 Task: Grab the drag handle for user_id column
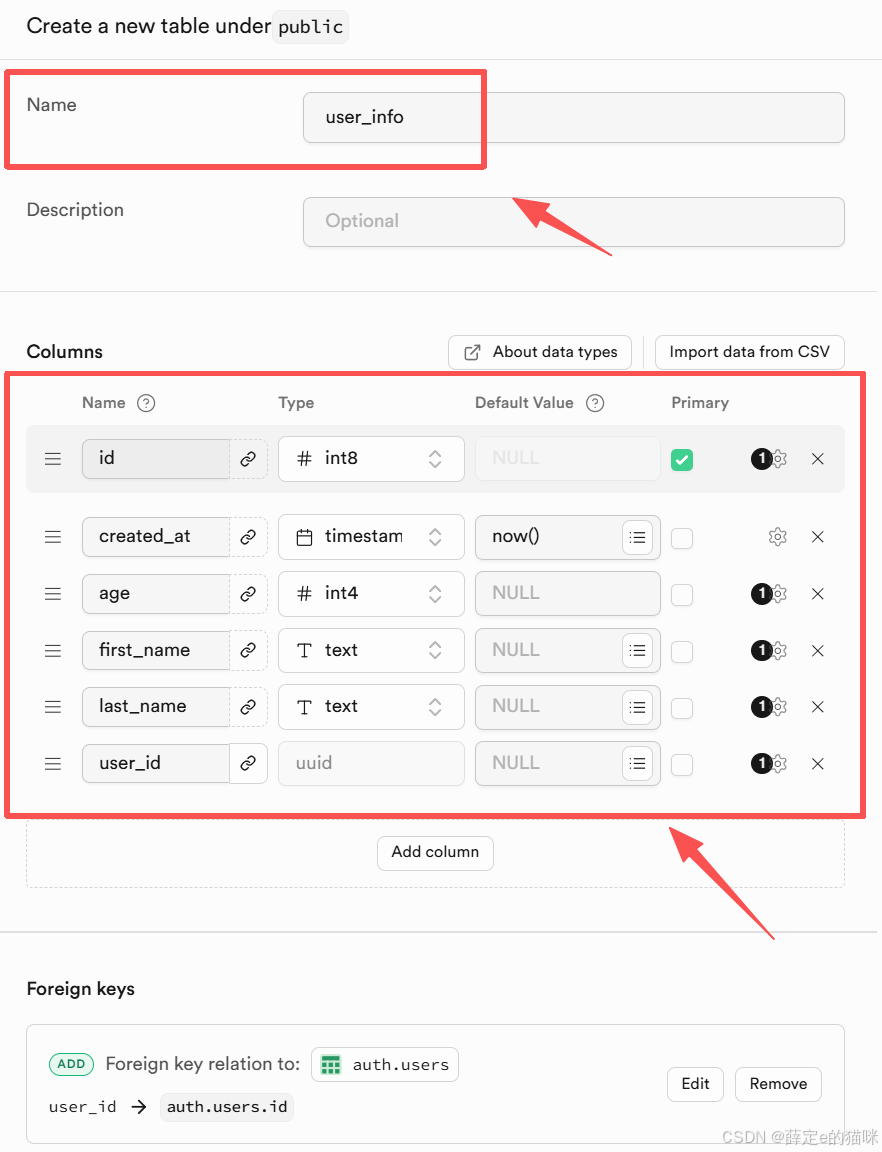click(53, 764)
